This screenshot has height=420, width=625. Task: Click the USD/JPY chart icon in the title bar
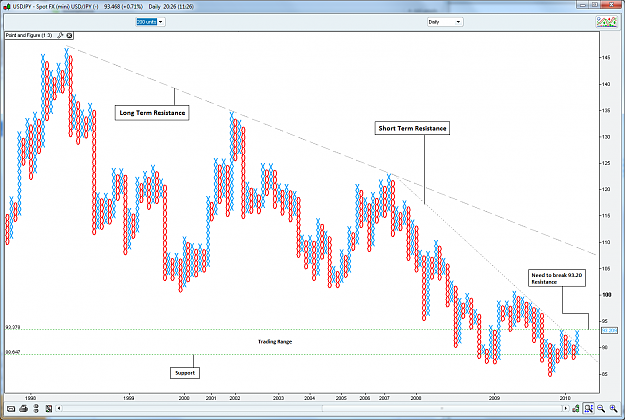7,6
